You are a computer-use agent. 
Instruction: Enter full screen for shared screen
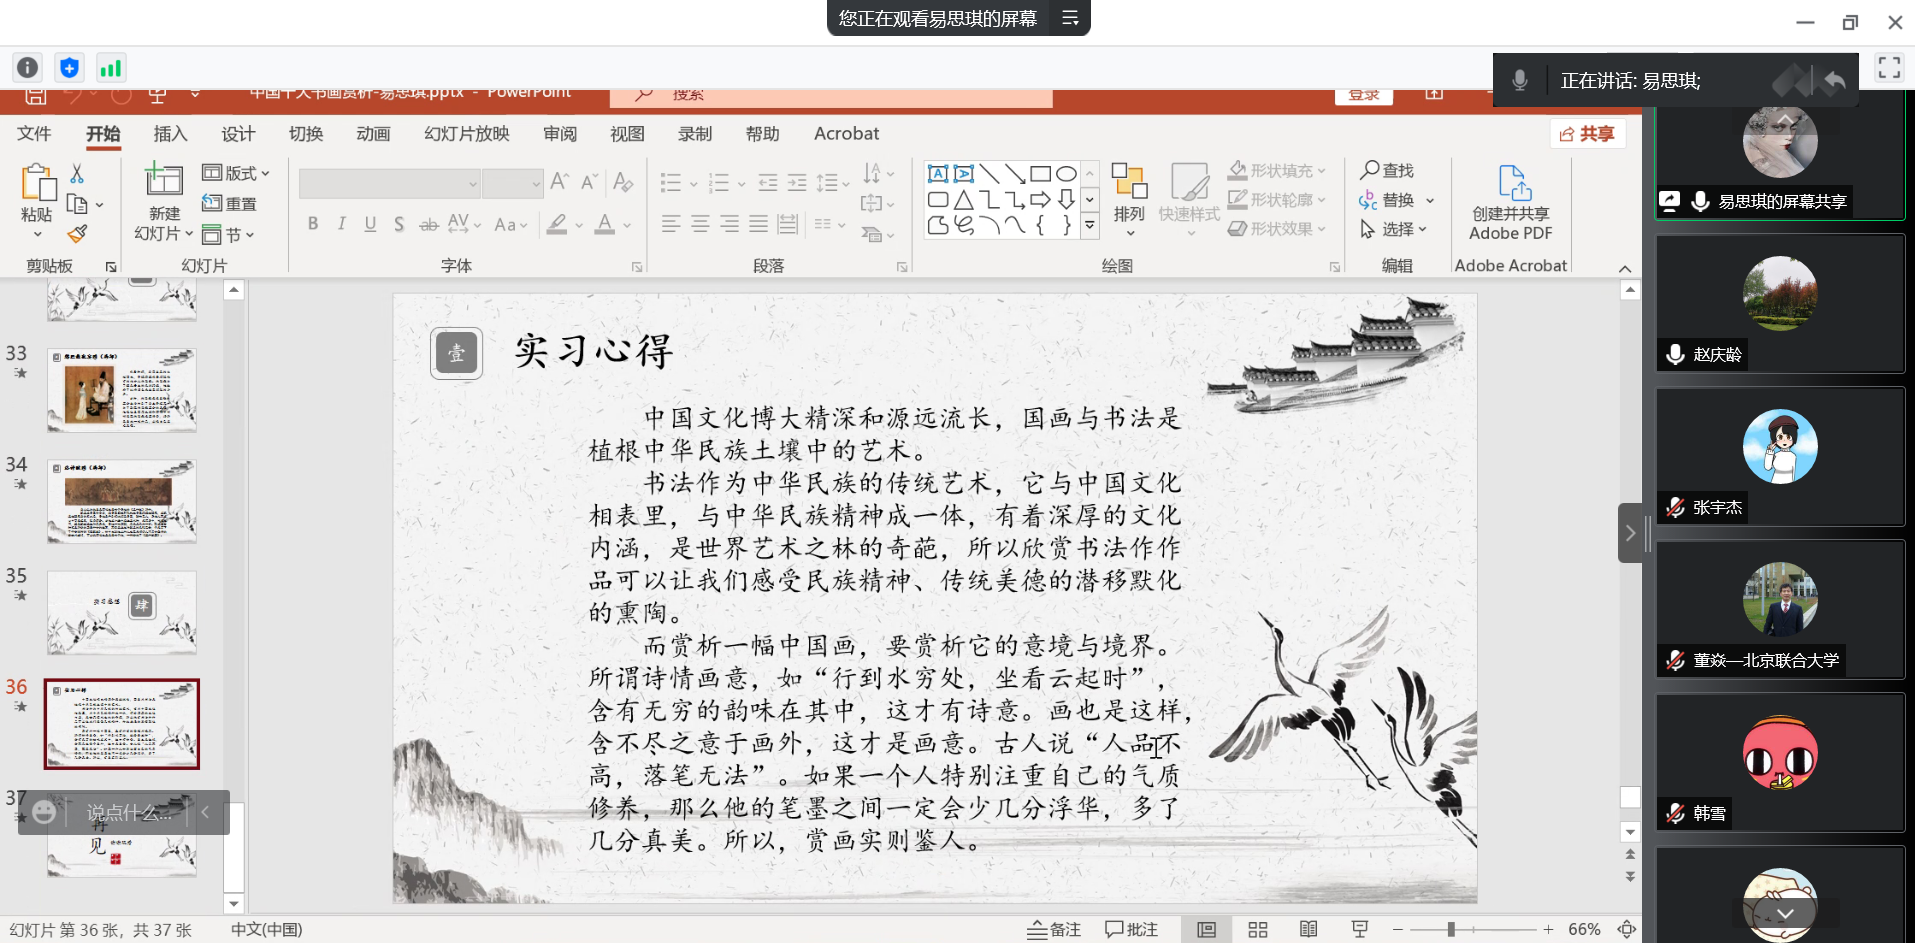pos(1888,68)
